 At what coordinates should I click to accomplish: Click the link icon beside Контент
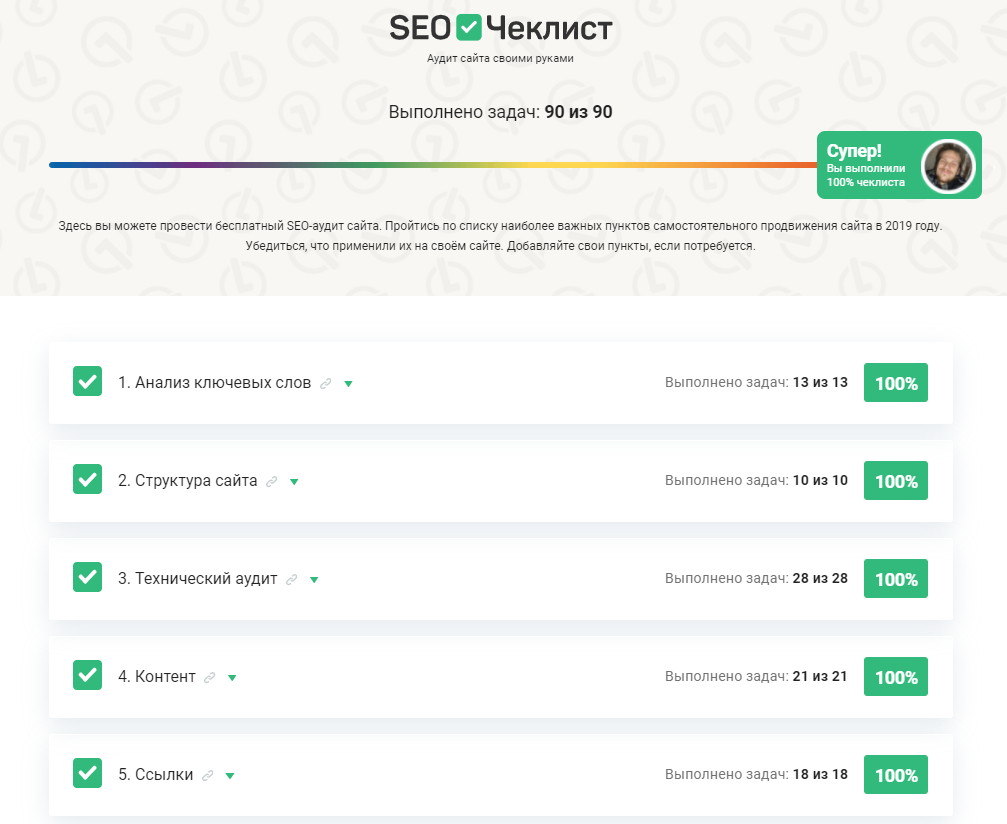click(209, 678)
